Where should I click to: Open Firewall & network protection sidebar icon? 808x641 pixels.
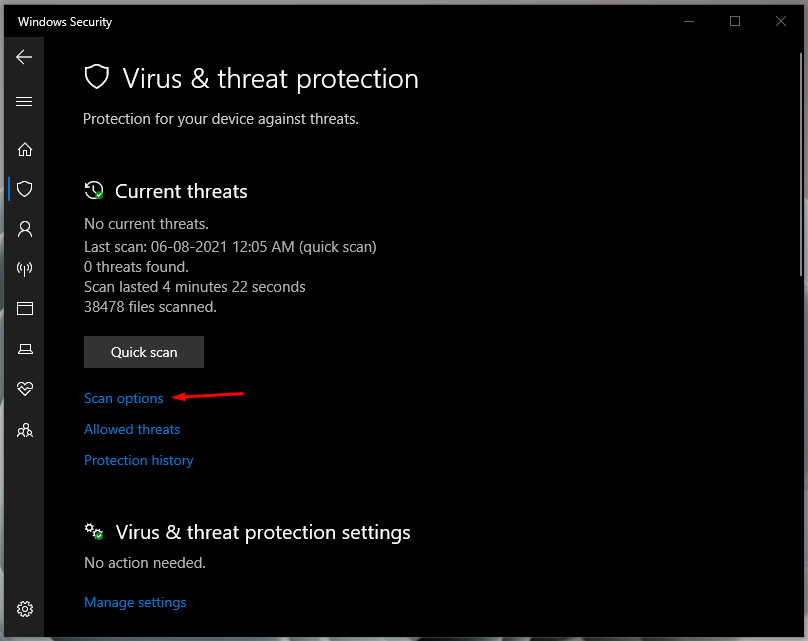click(x=25, y=269)
